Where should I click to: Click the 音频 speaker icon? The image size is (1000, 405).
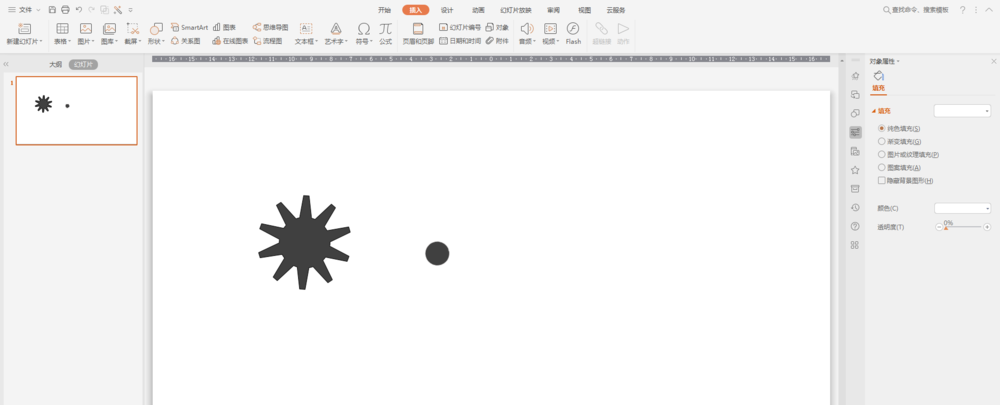pyautogui.click(x=526, y=29)
